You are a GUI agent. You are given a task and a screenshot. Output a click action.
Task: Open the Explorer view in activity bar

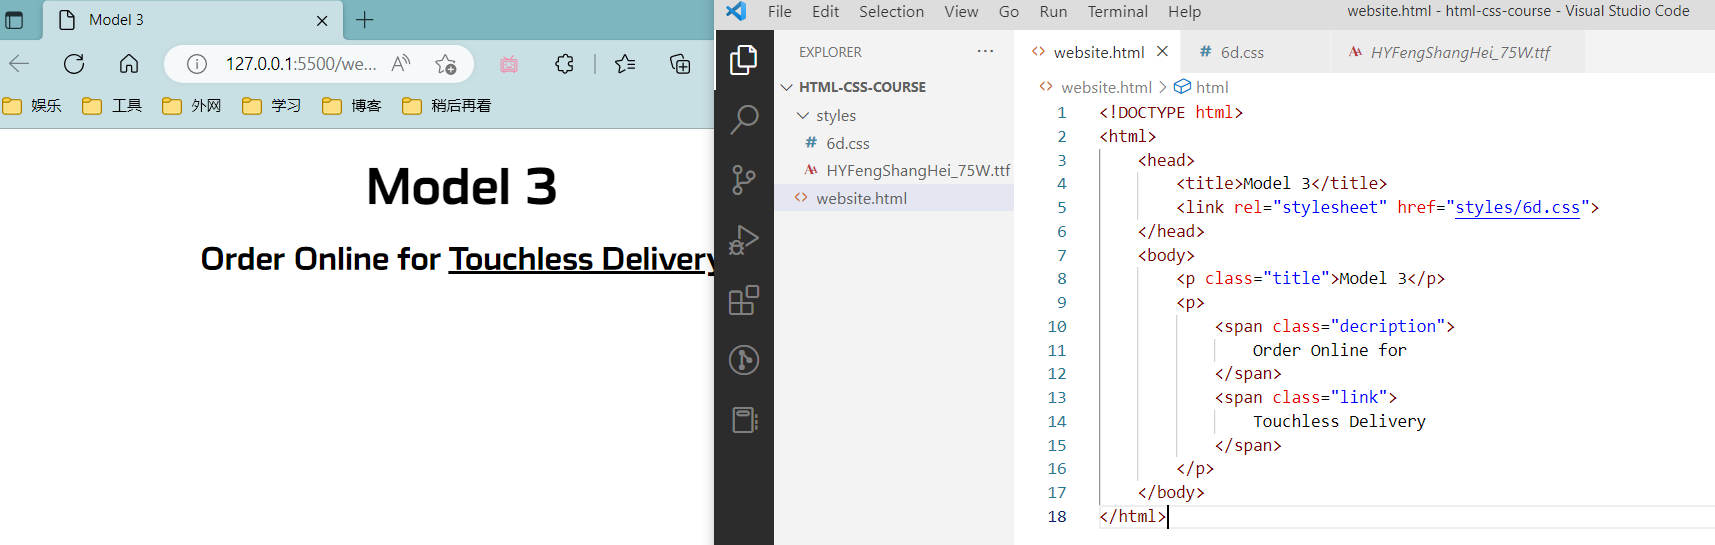743,60
